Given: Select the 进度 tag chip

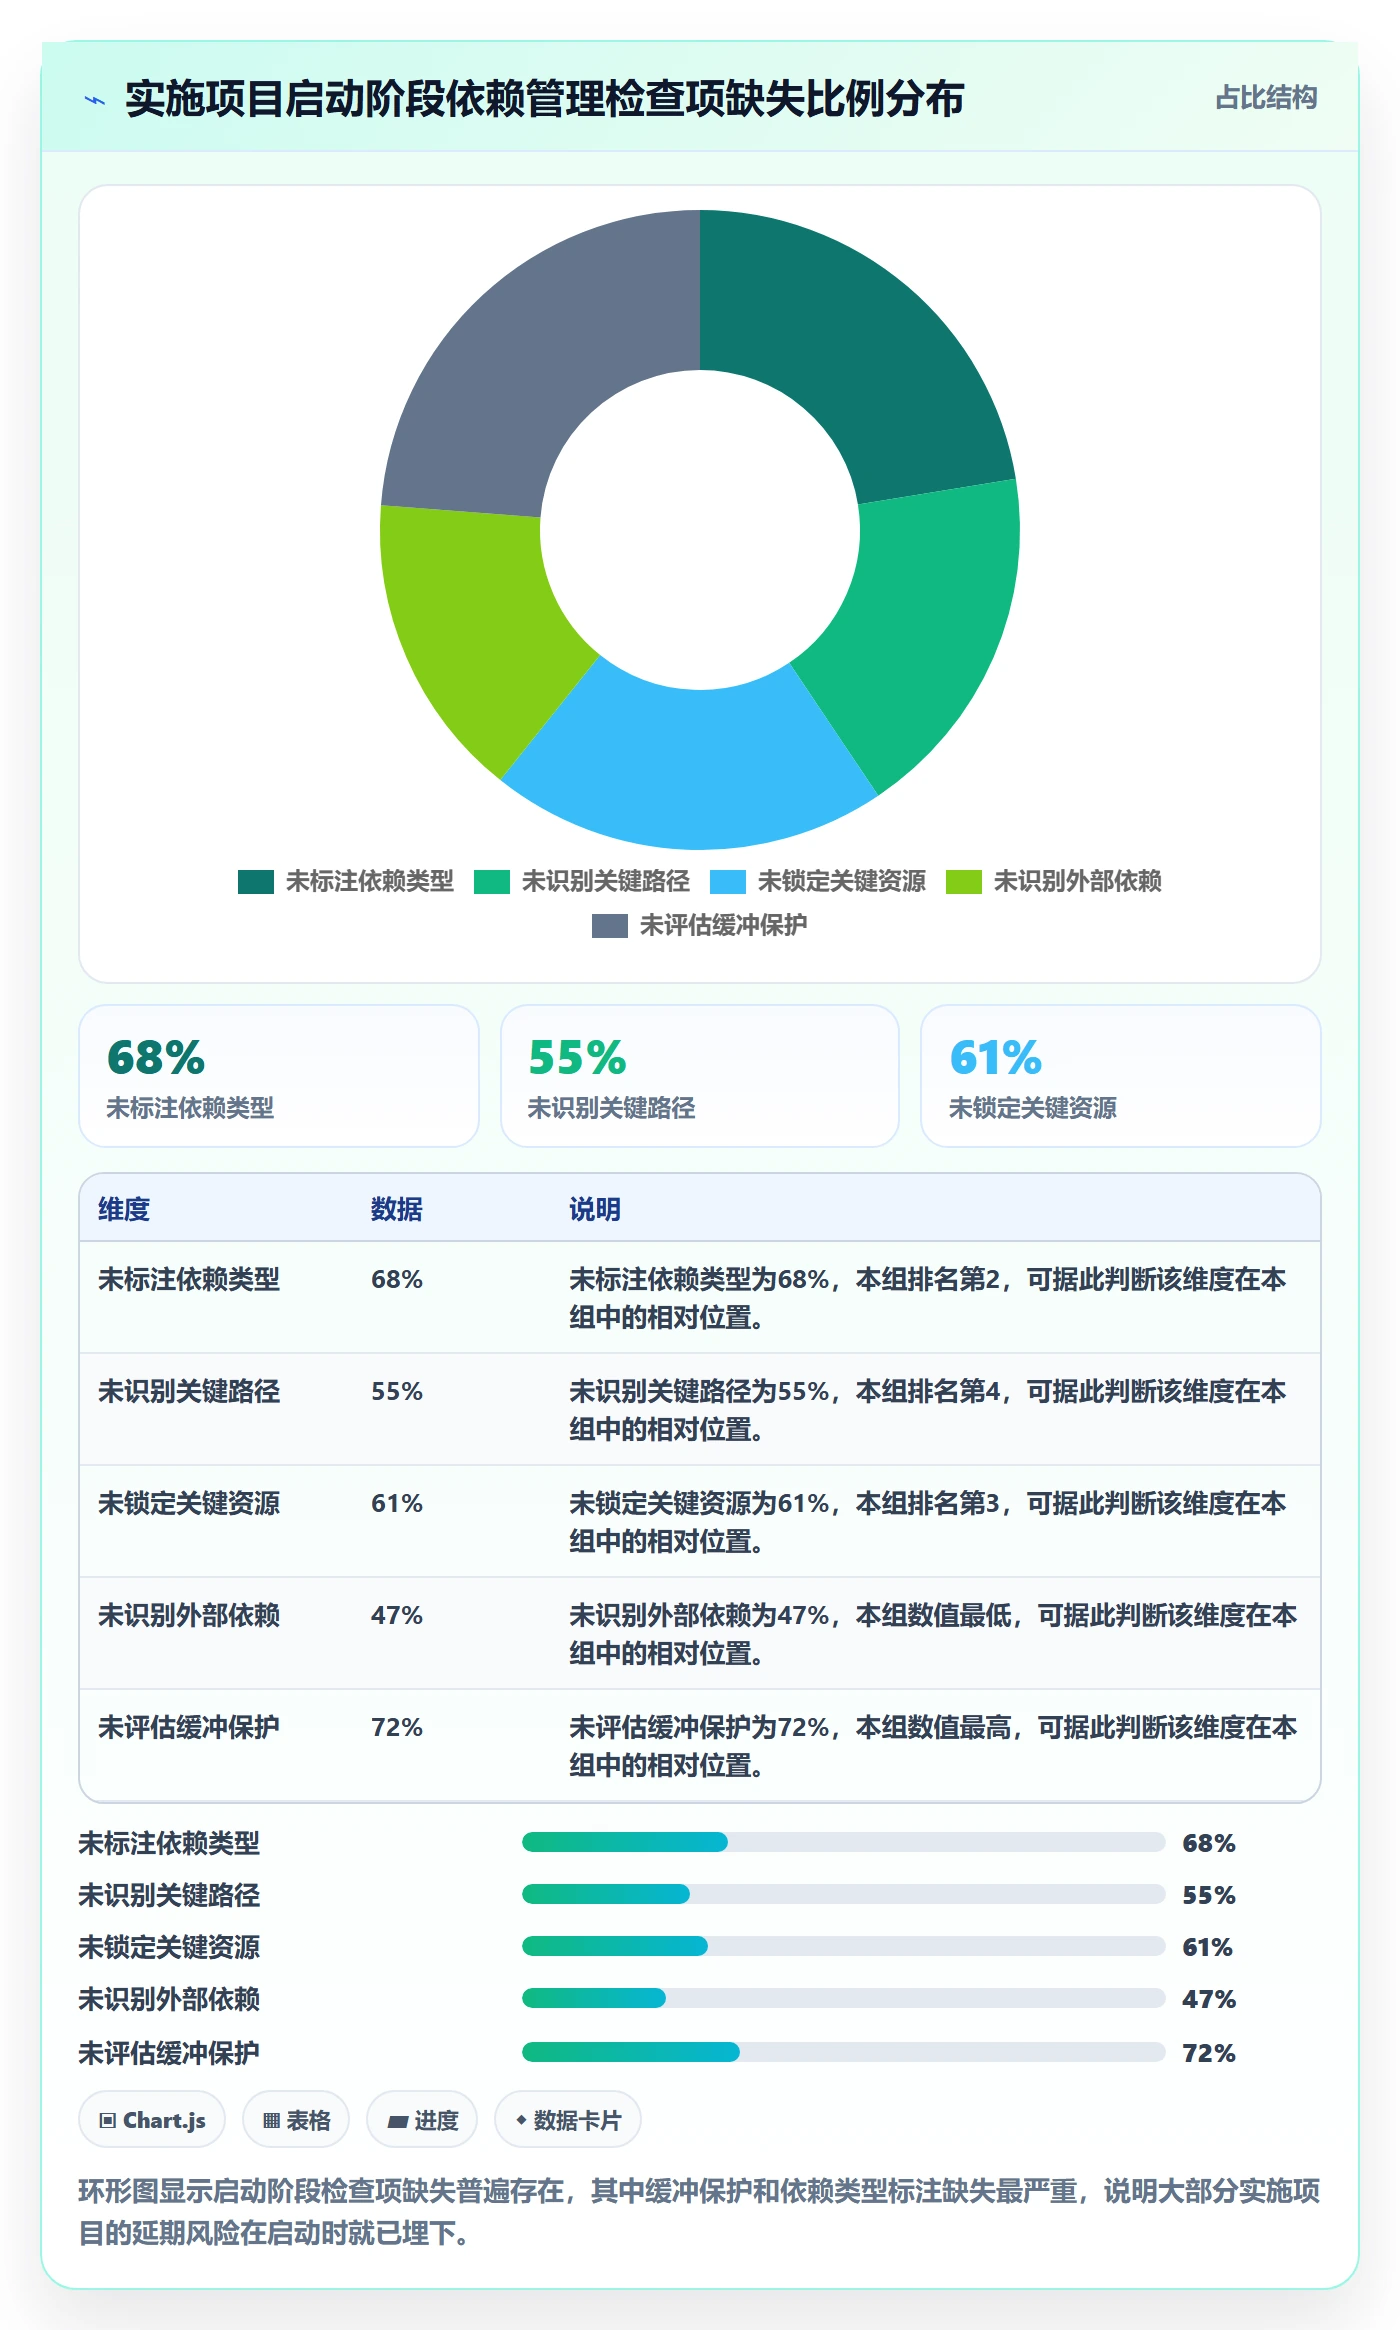Looking at the screenshot, I should [422, 2120].
